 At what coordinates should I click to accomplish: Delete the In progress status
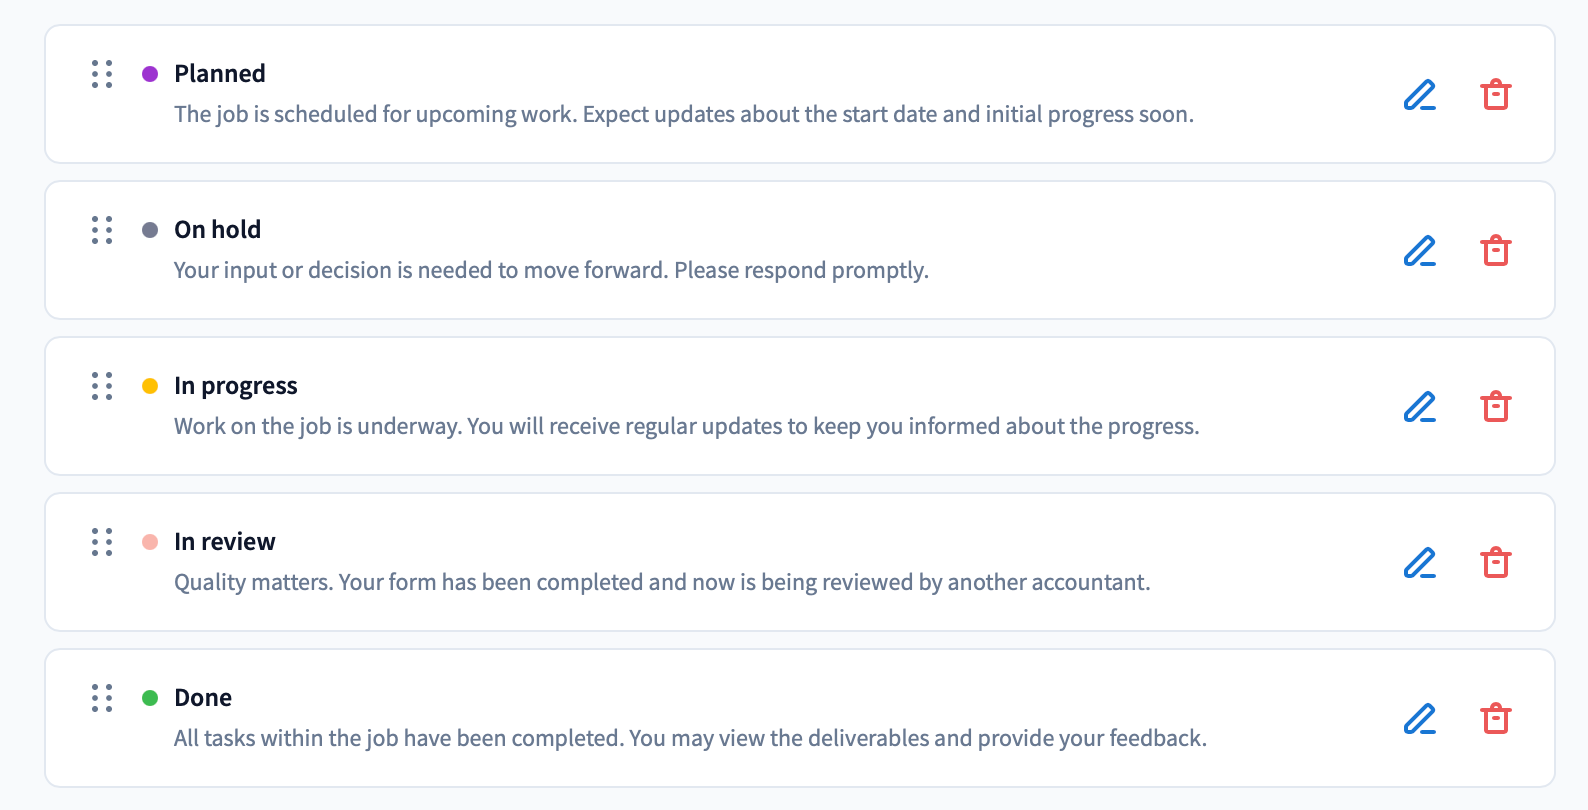[x=1495, y=407]
